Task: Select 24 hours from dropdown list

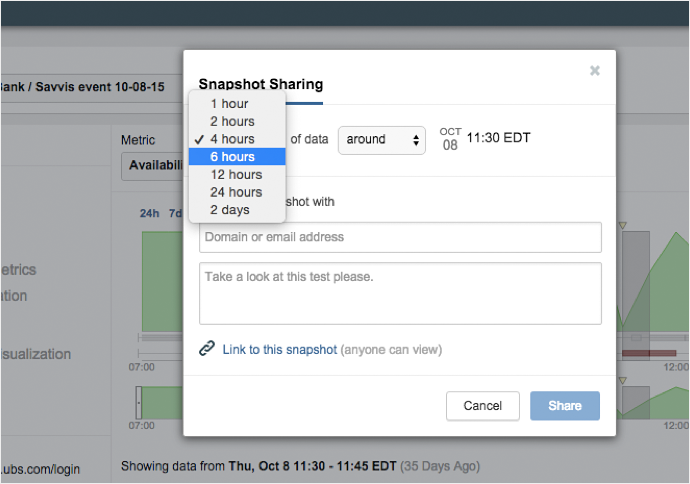Action: point(236,192)
